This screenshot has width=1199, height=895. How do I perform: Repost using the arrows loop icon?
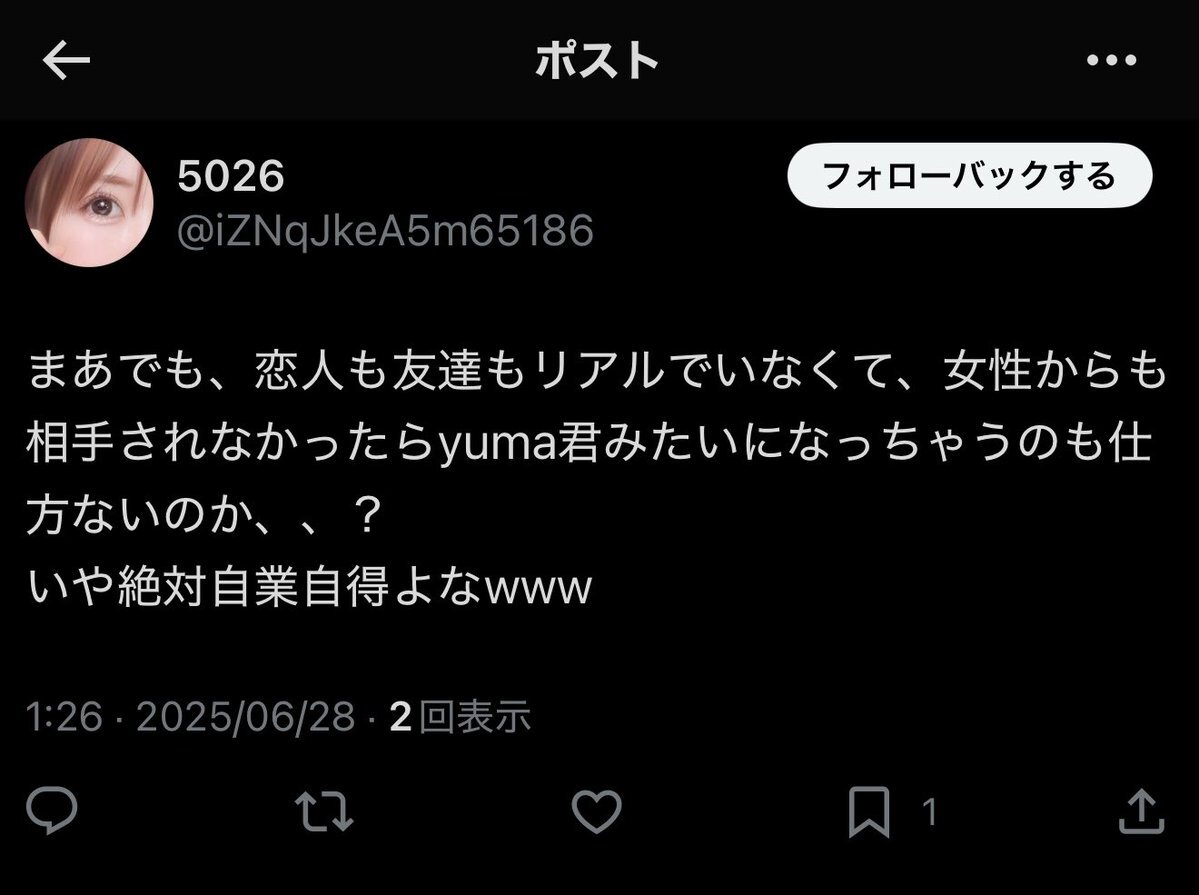(x=324, y=812)
